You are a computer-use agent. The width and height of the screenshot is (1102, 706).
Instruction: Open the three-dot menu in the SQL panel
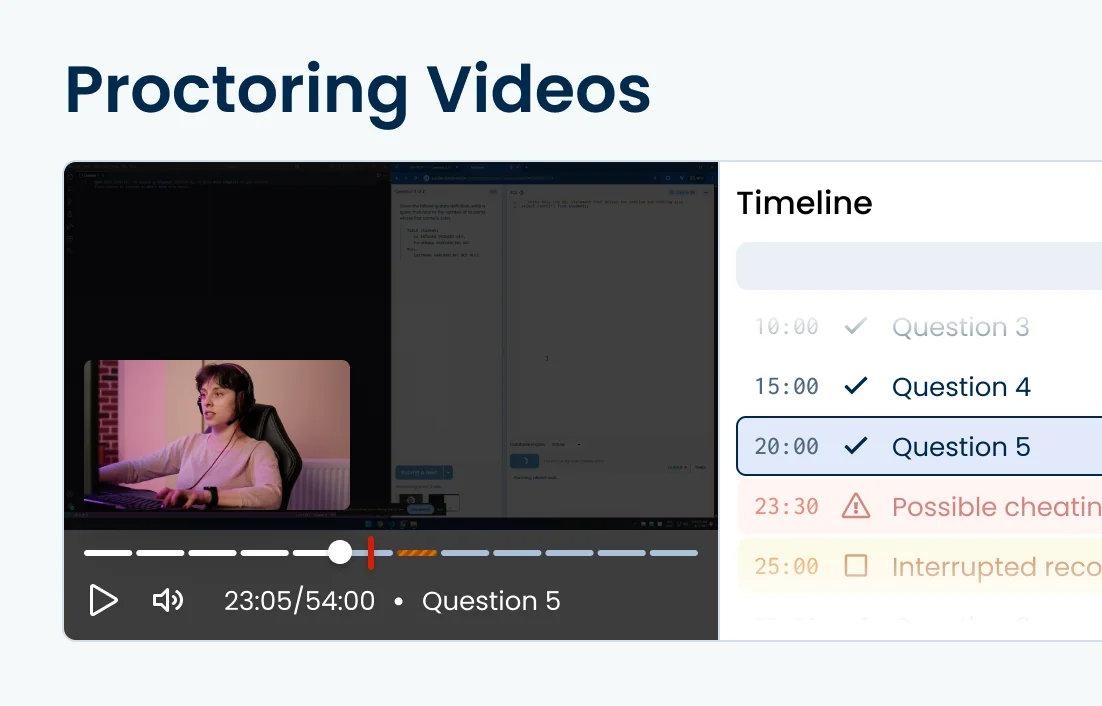point(705,192)
